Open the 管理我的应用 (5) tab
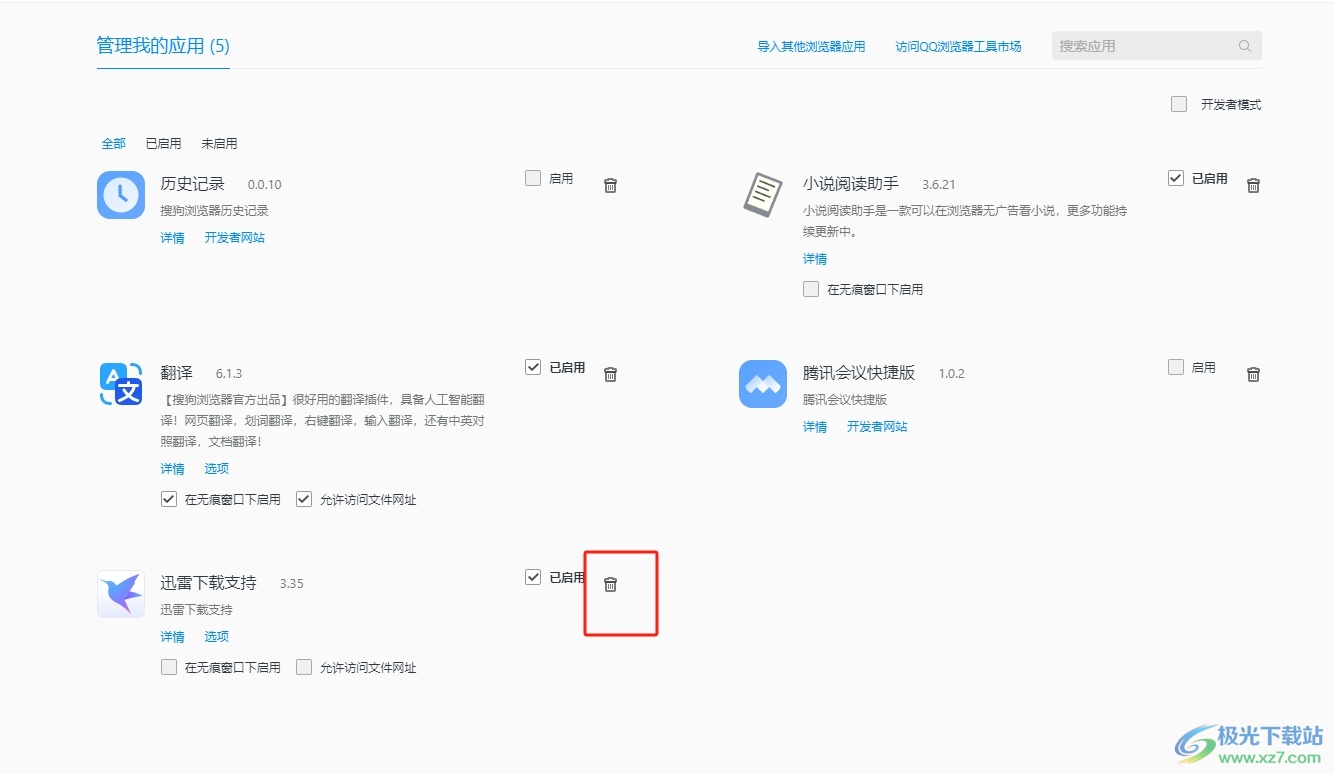The width and height of the screenshot is (1334, 774). [x=163, y=46]
